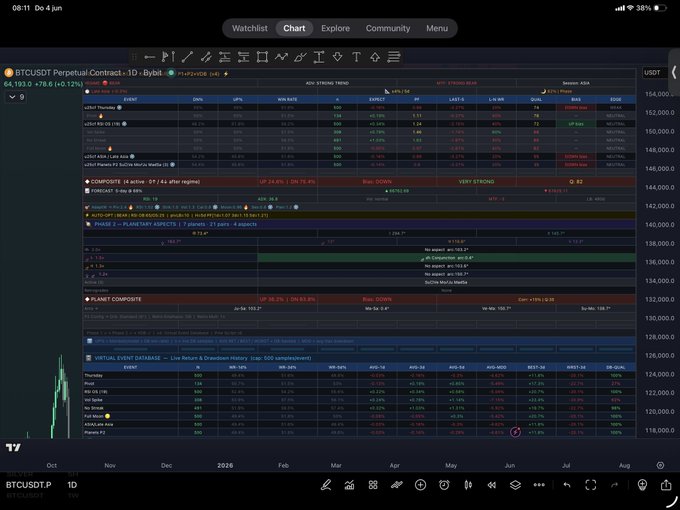Screen dimensions: 680x510
Task: Collapse the indicator legend showing 9
Action: pos(16,97)
